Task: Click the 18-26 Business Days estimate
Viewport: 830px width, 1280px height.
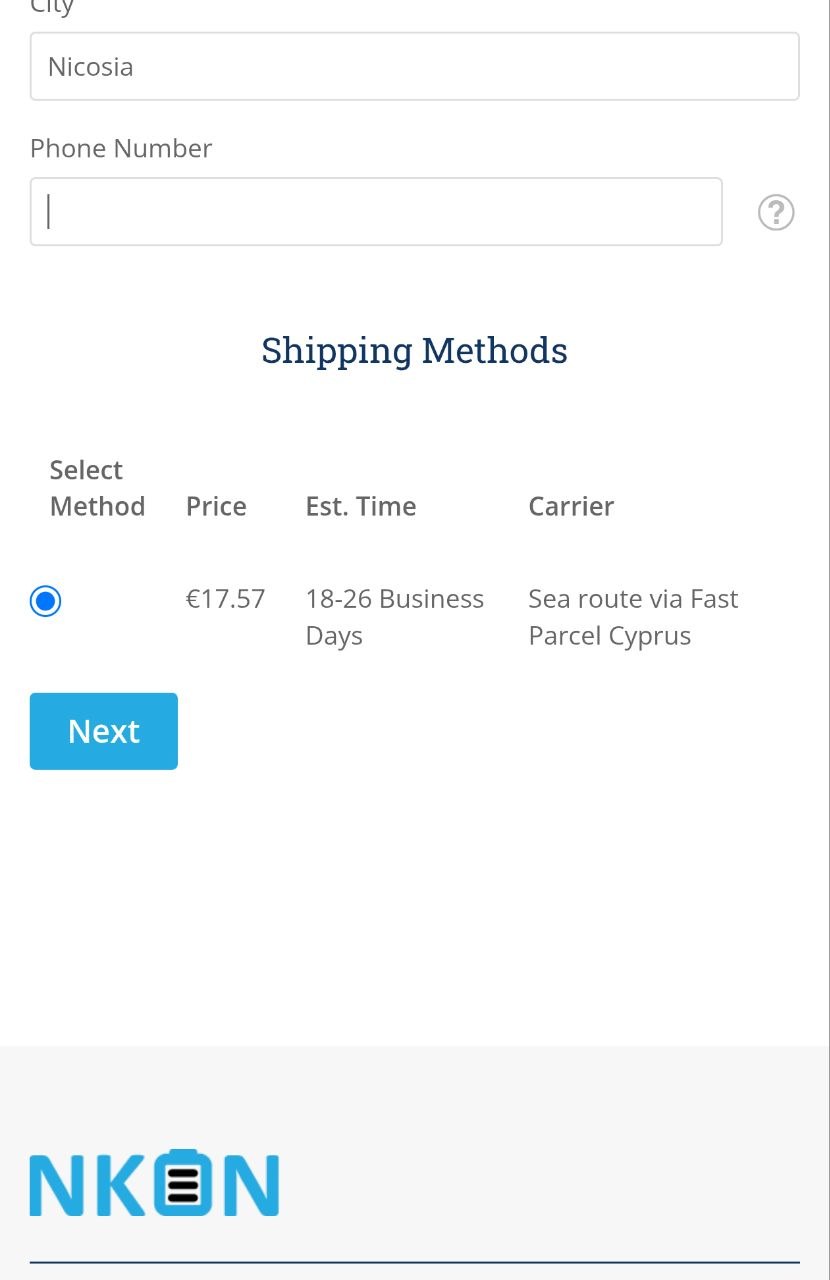Action: click(x=394, y=617)
